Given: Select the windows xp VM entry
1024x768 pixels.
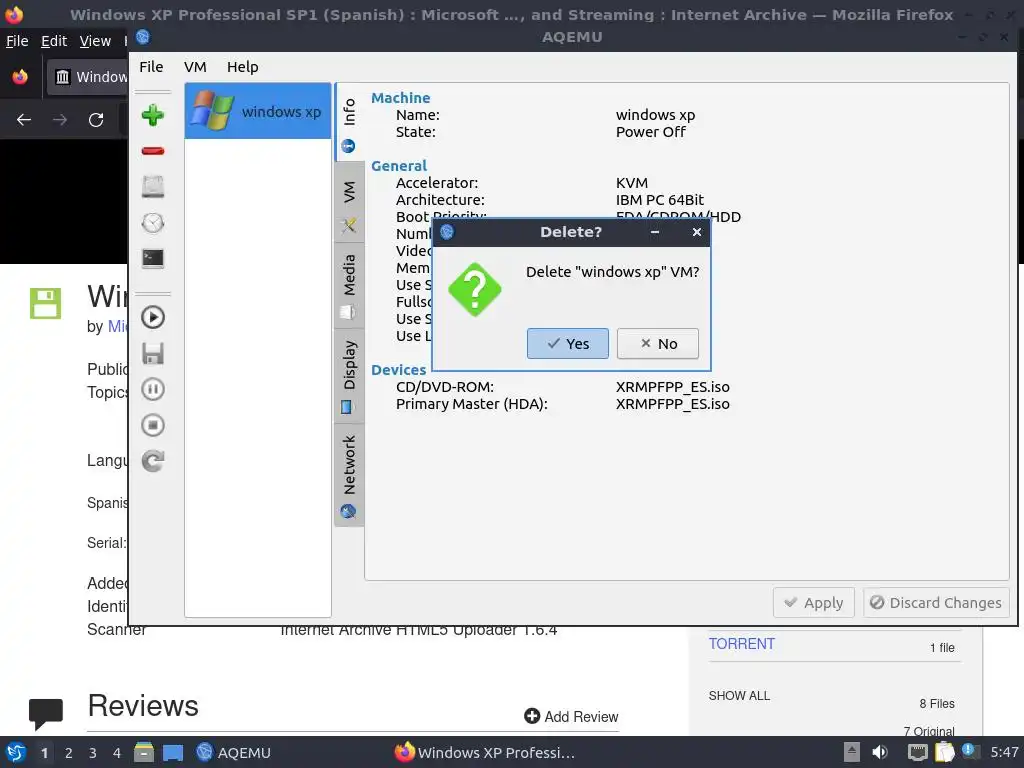Looking at the screenshot, I should (258, 111).
